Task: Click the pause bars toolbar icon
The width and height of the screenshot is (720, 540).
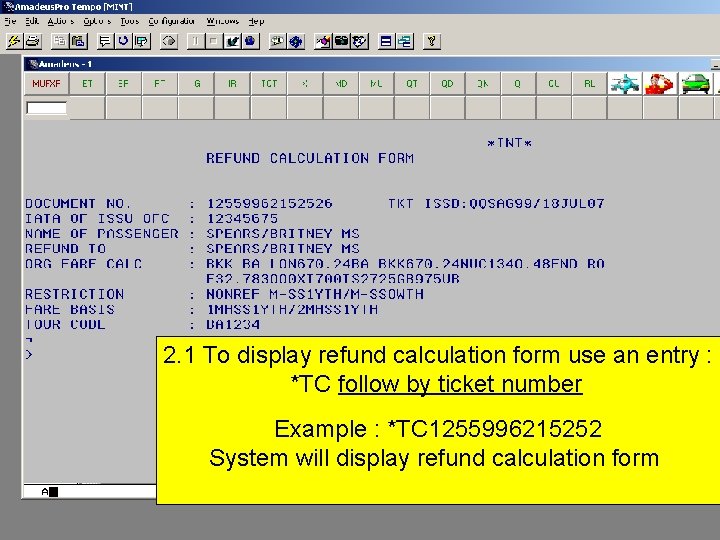Action: (196, 41)
